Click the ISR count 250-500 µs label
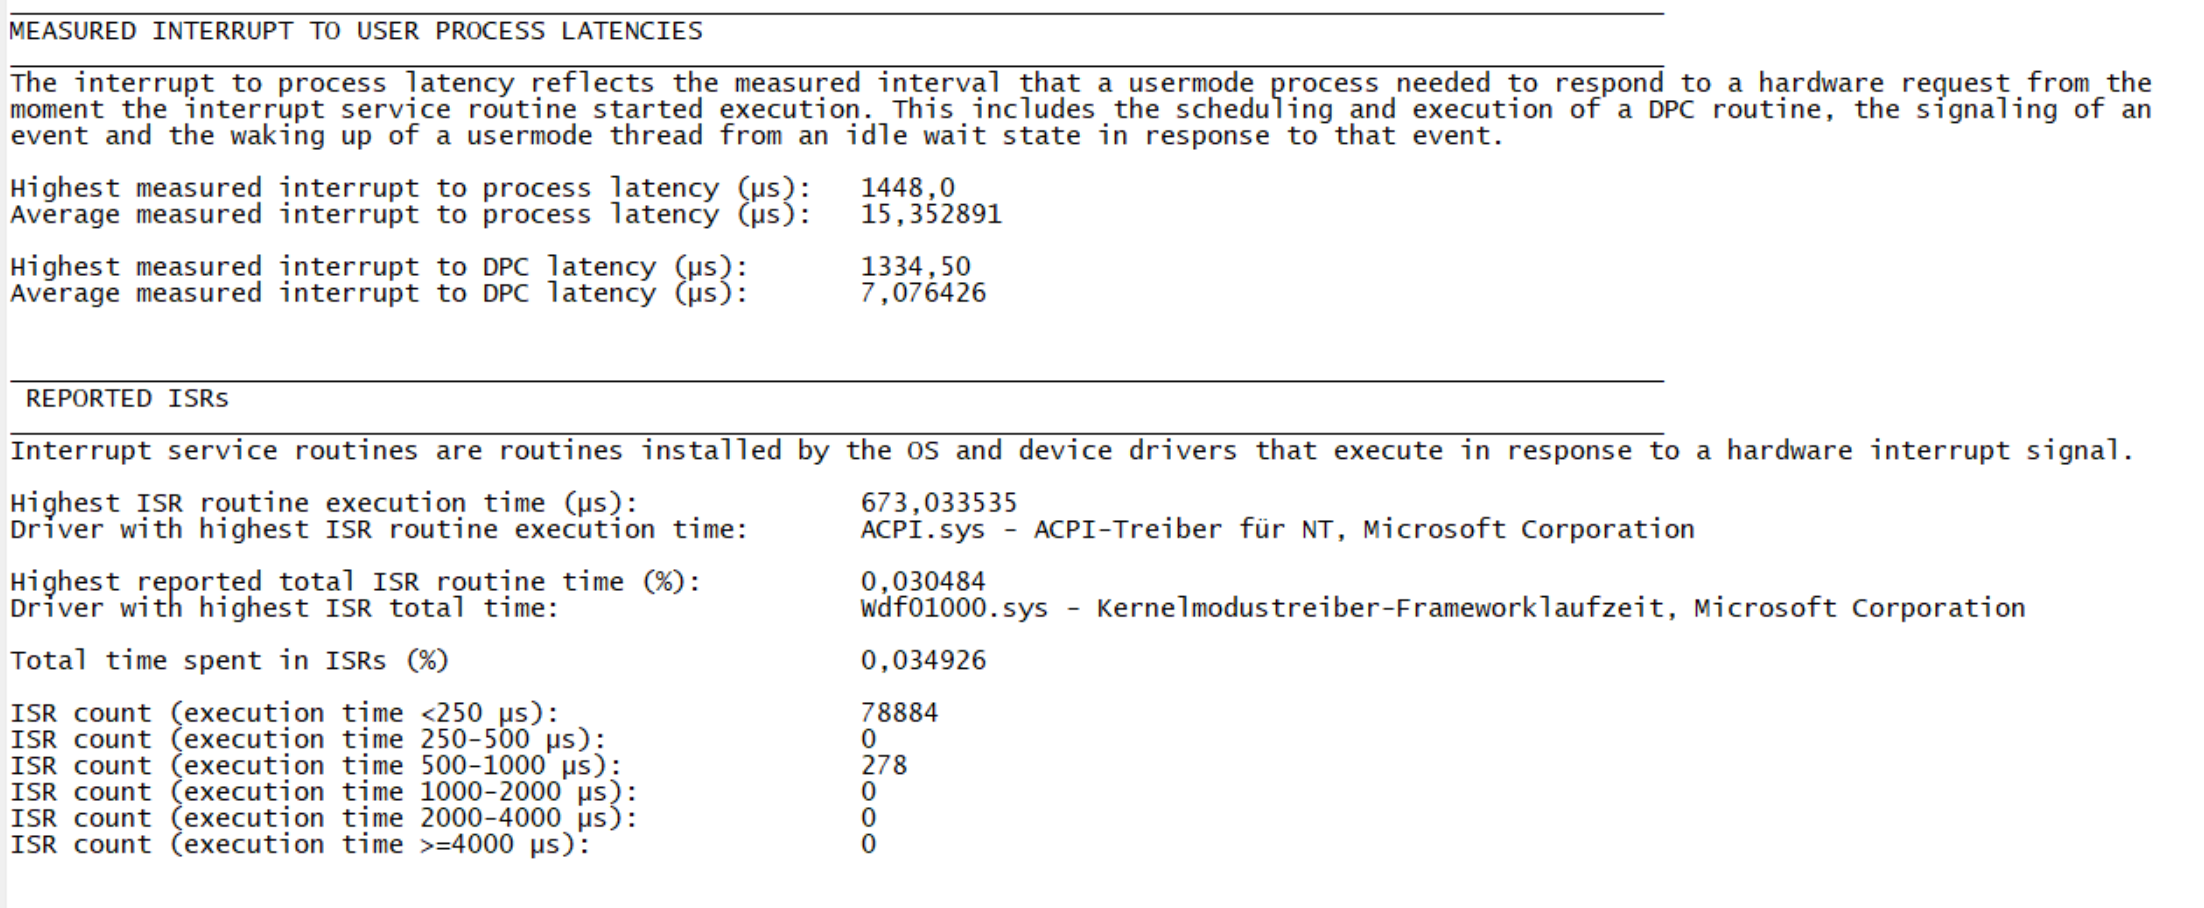Viewport: 2204px width, 908px height. tap(308, 739)
